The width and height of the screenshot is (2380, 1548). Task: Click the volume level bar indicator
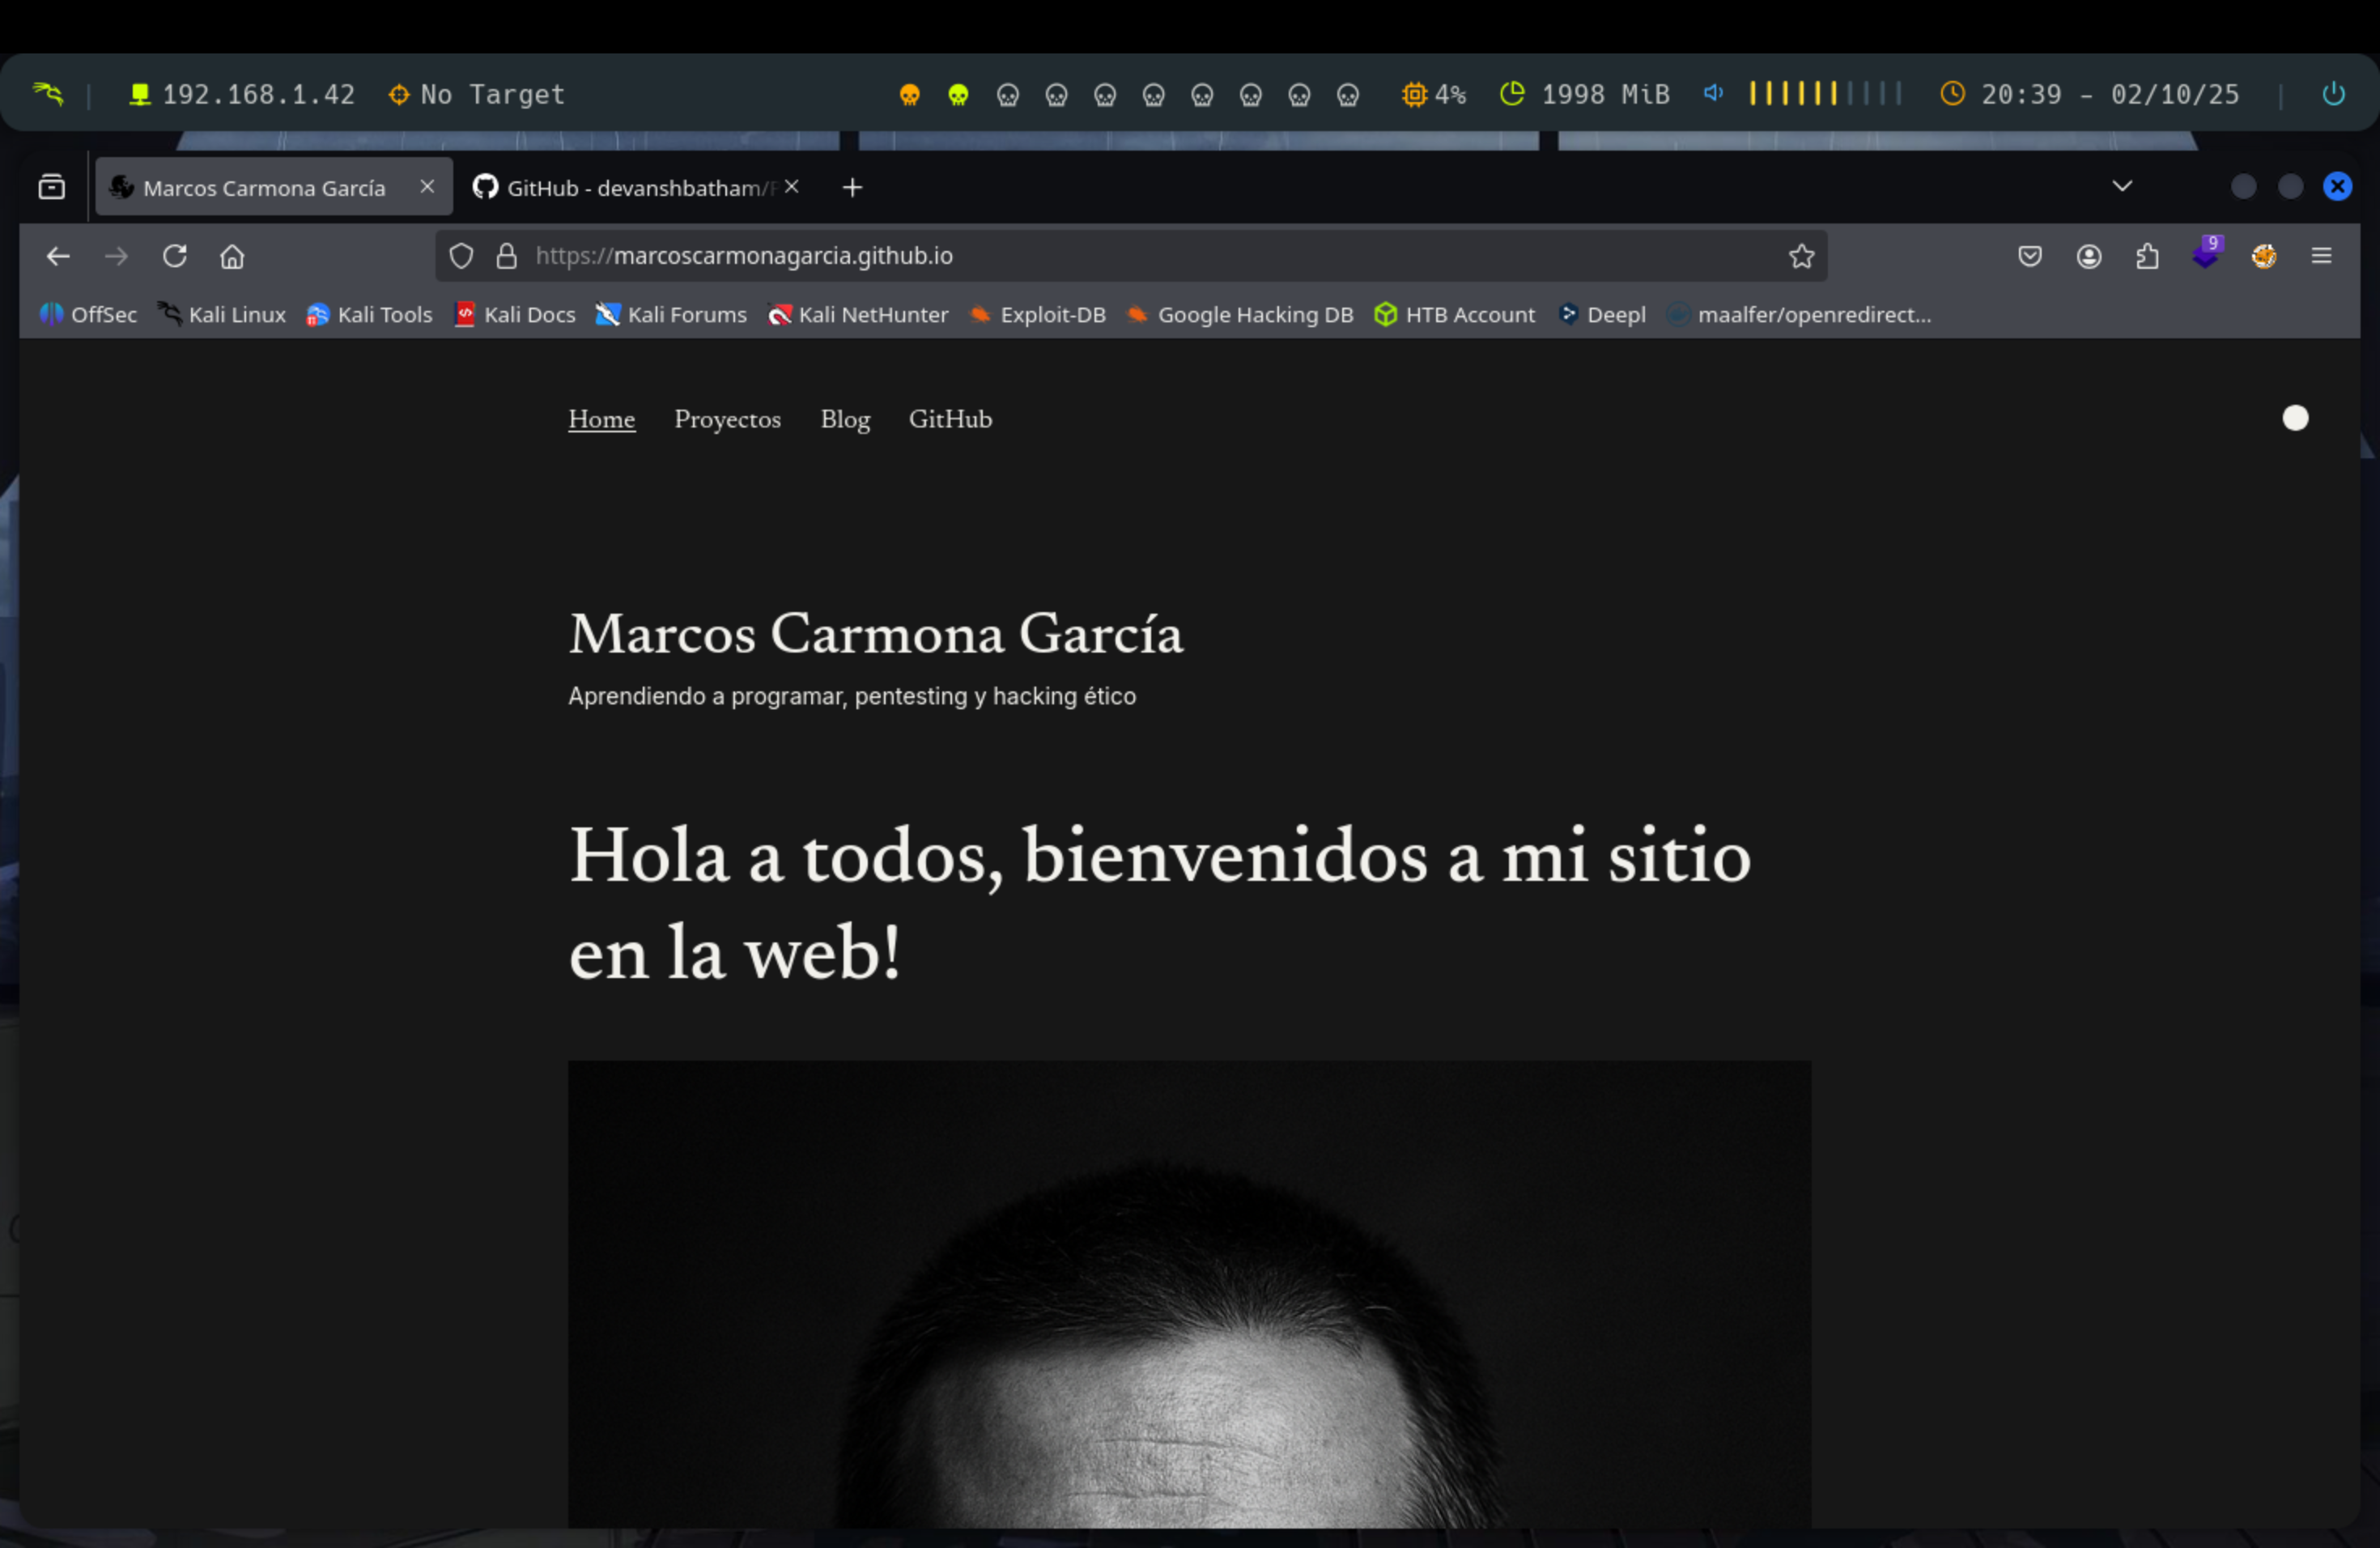pyautogui.click(x=1824, y=94)
